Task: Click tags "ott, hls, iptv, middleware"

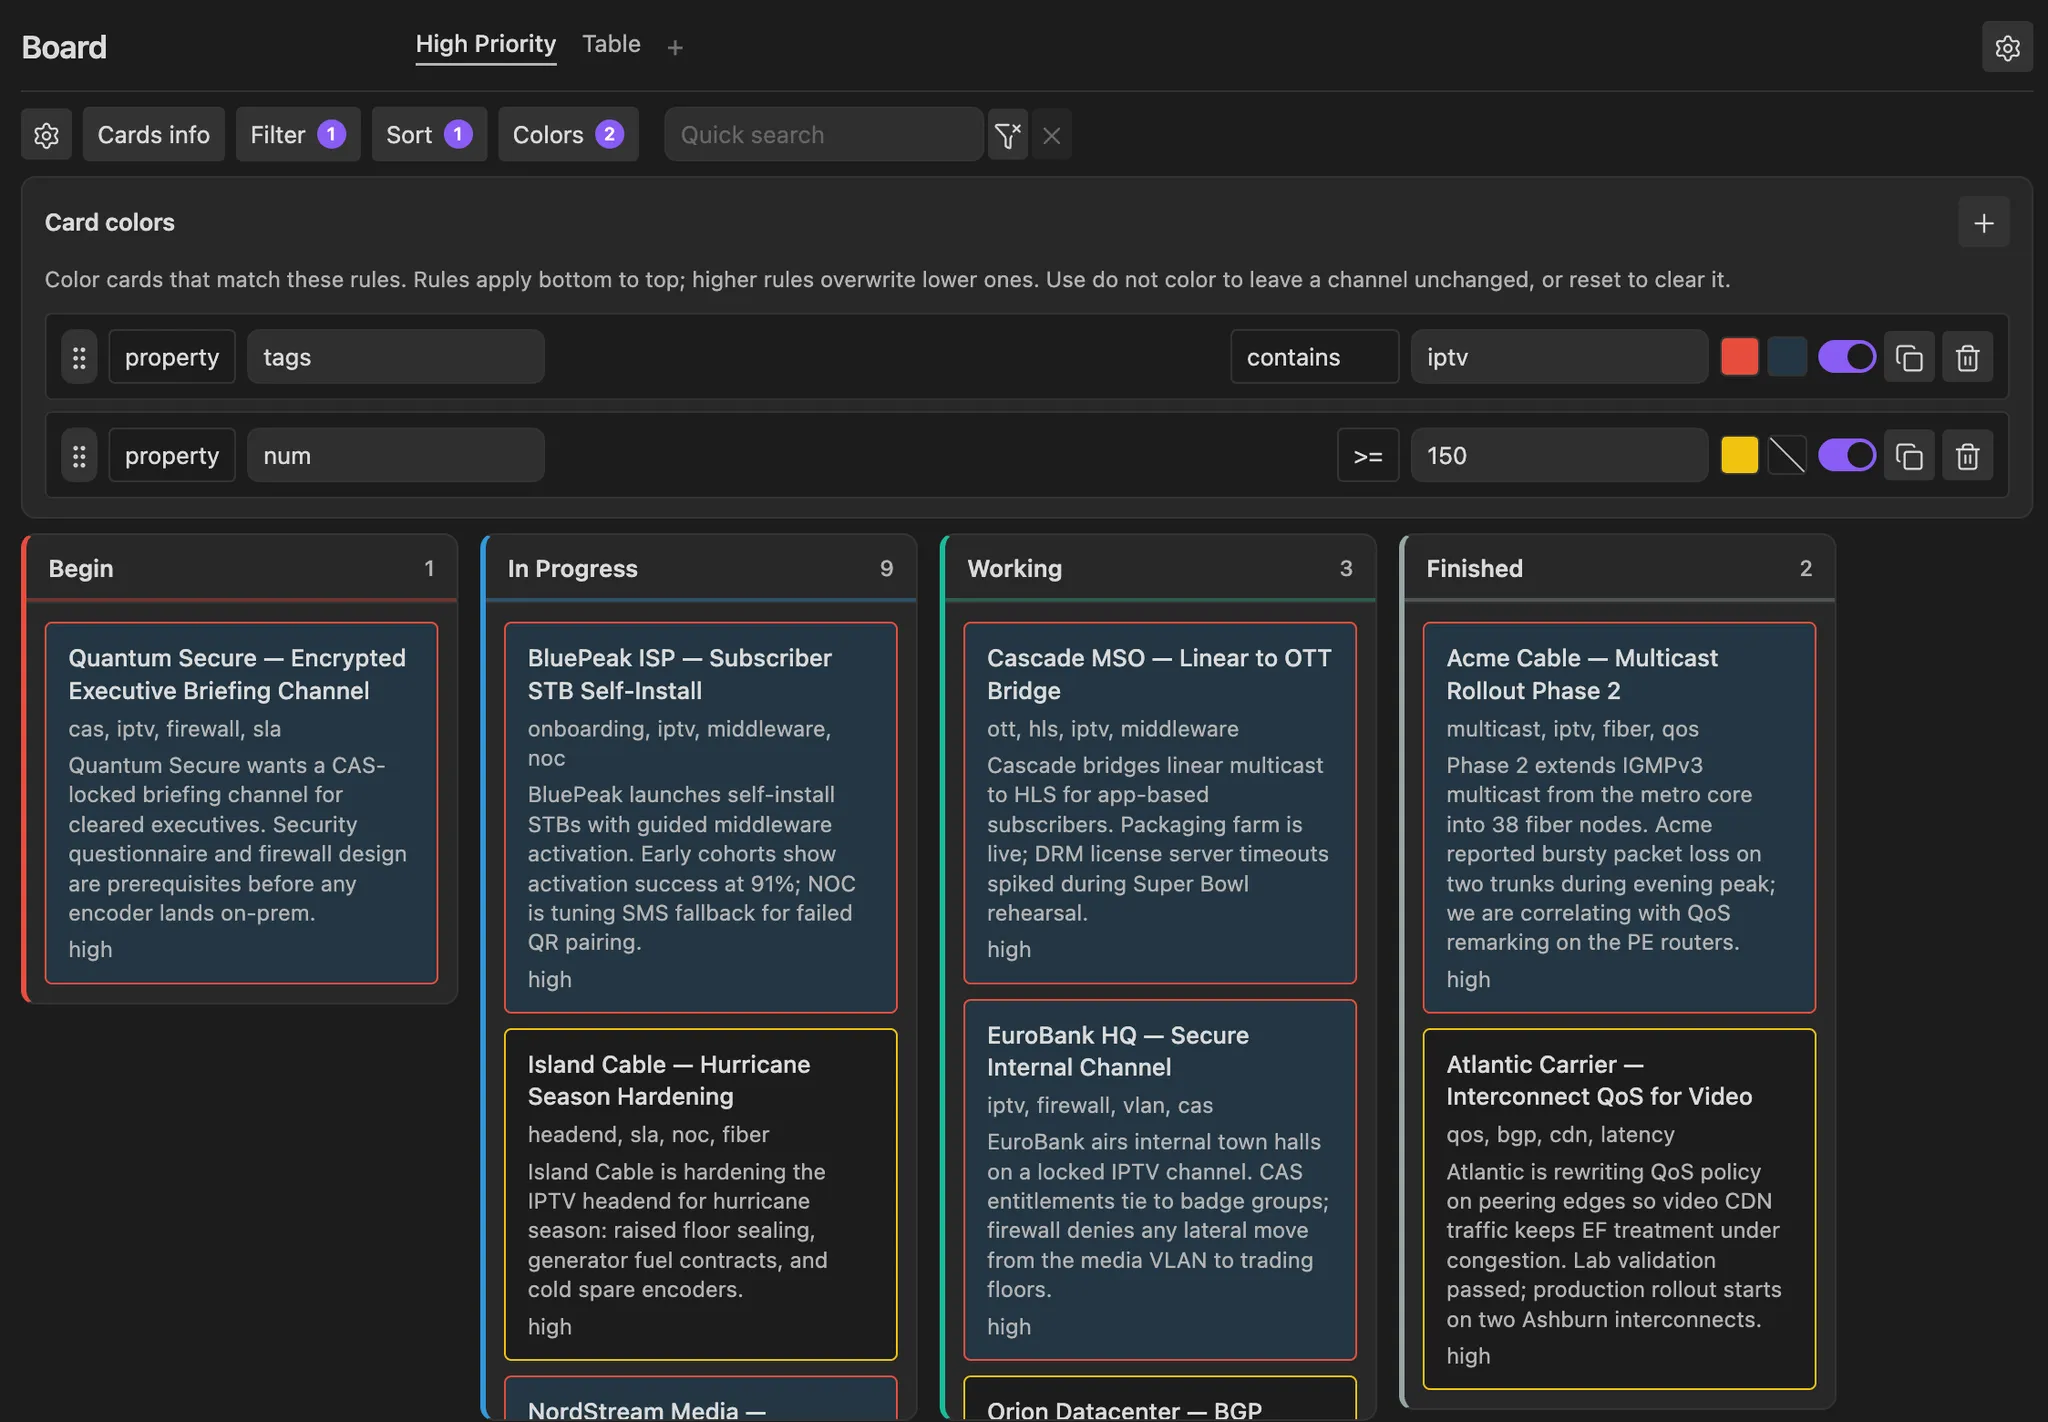Action: [1112, 729]
